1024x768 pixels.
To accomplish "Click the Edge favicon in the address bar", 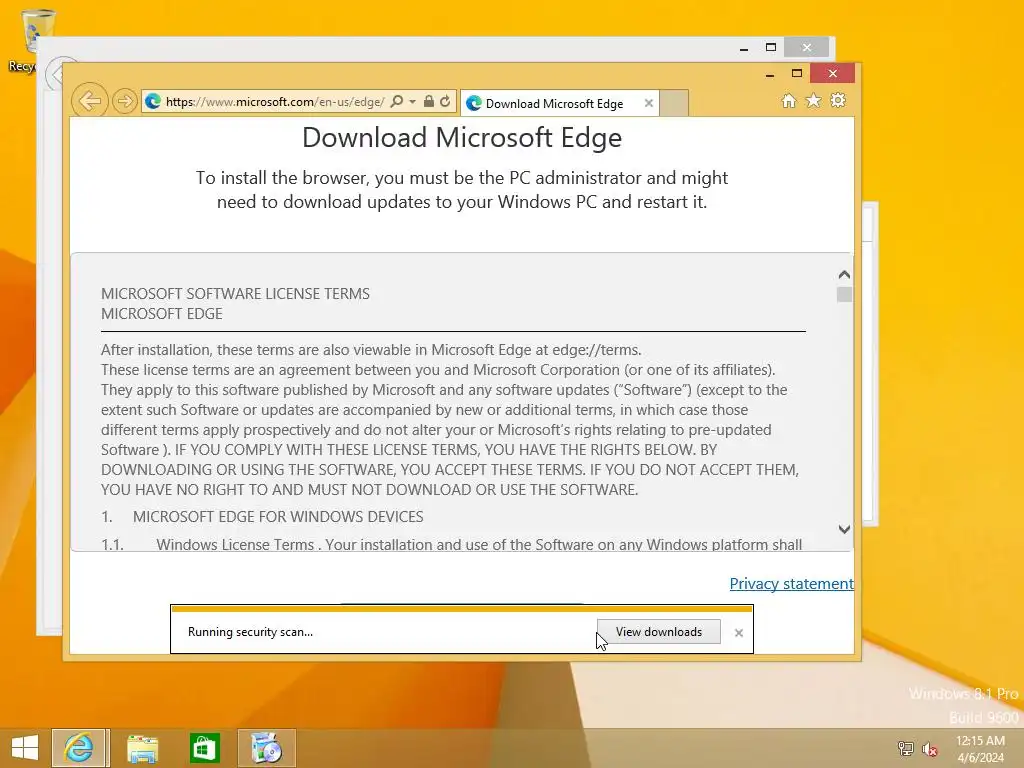I will point(153,101).
